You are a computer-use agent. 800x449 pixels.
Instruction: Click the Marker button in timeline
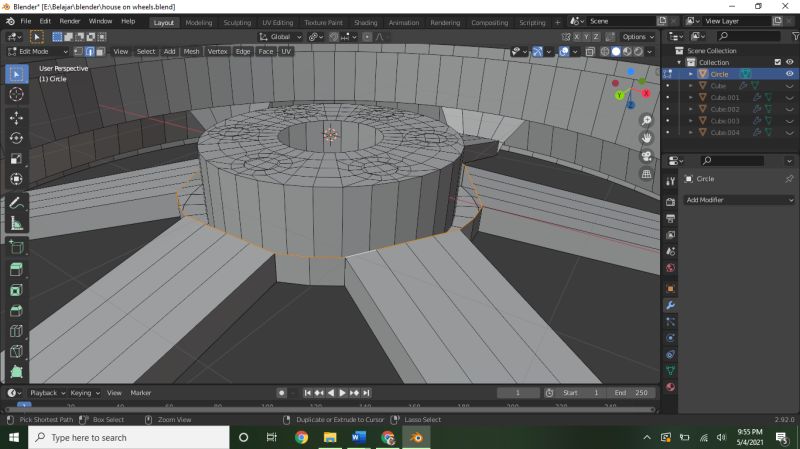click(x=141, y=393)
